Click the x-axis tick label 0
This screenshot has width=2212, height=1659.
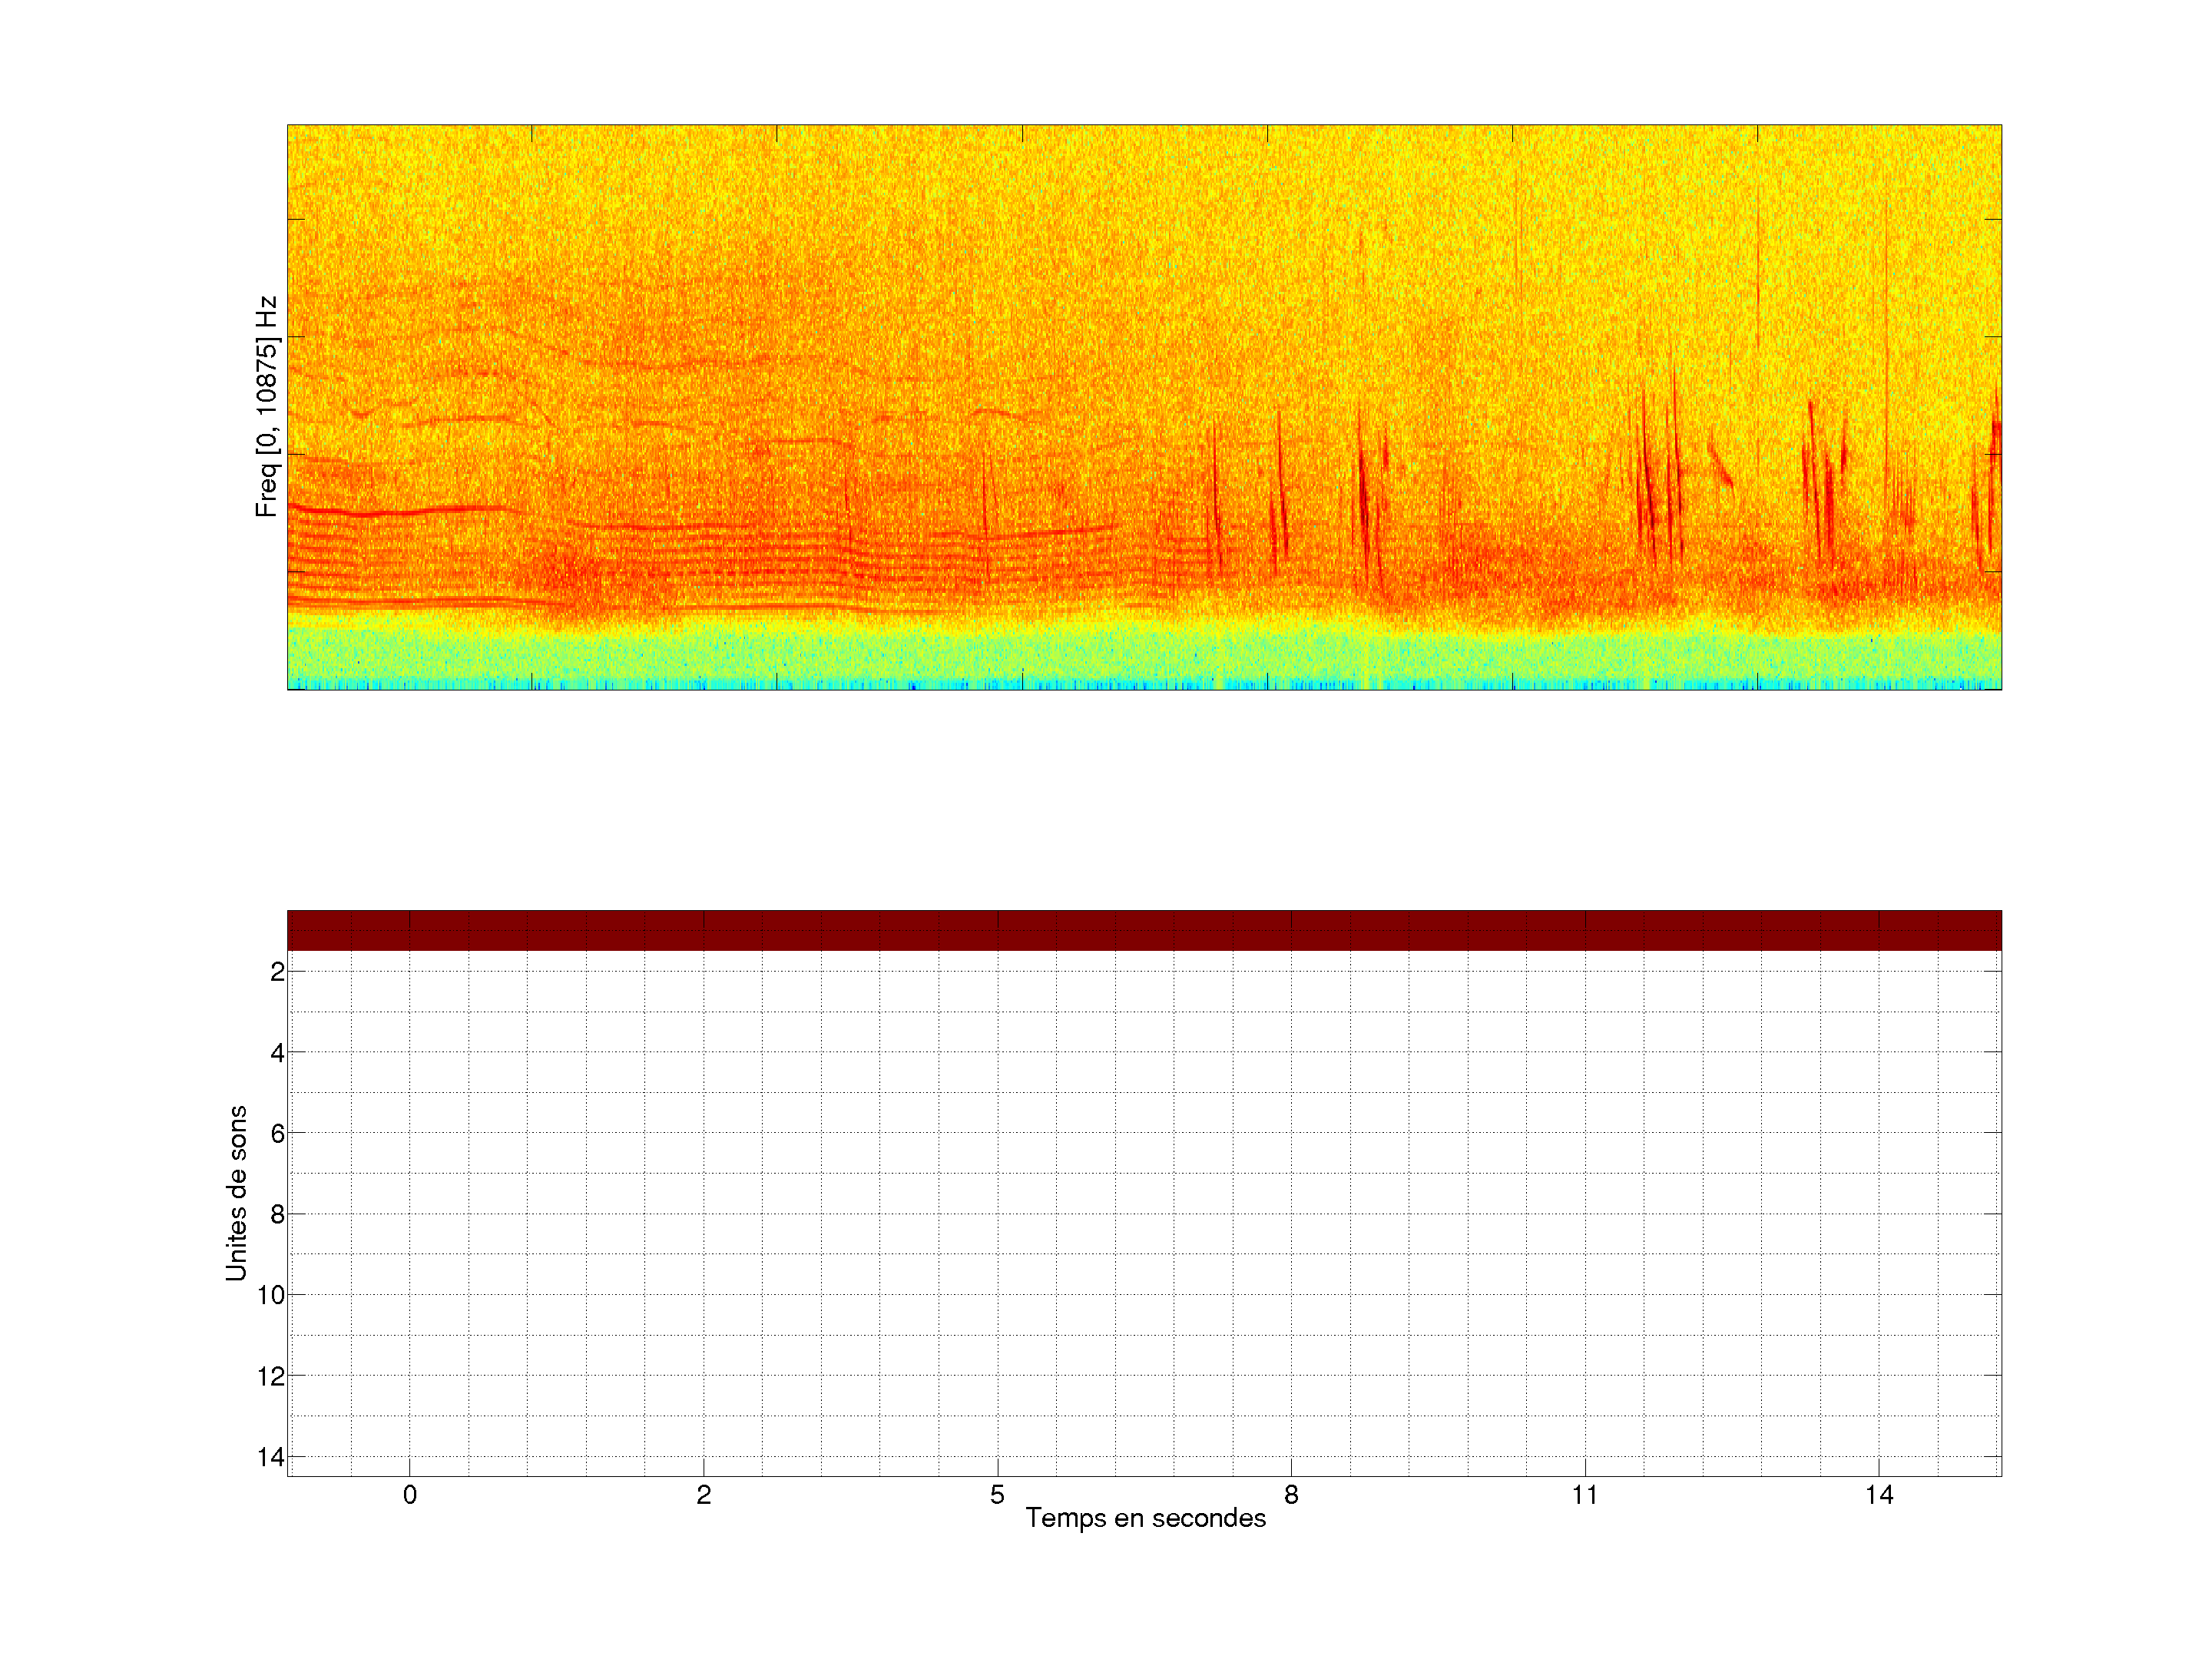pos(410,1495)
